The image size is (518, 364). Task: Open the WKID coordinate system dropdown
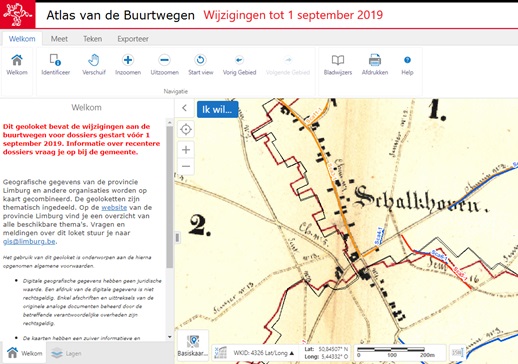click(x=264, y=353)
